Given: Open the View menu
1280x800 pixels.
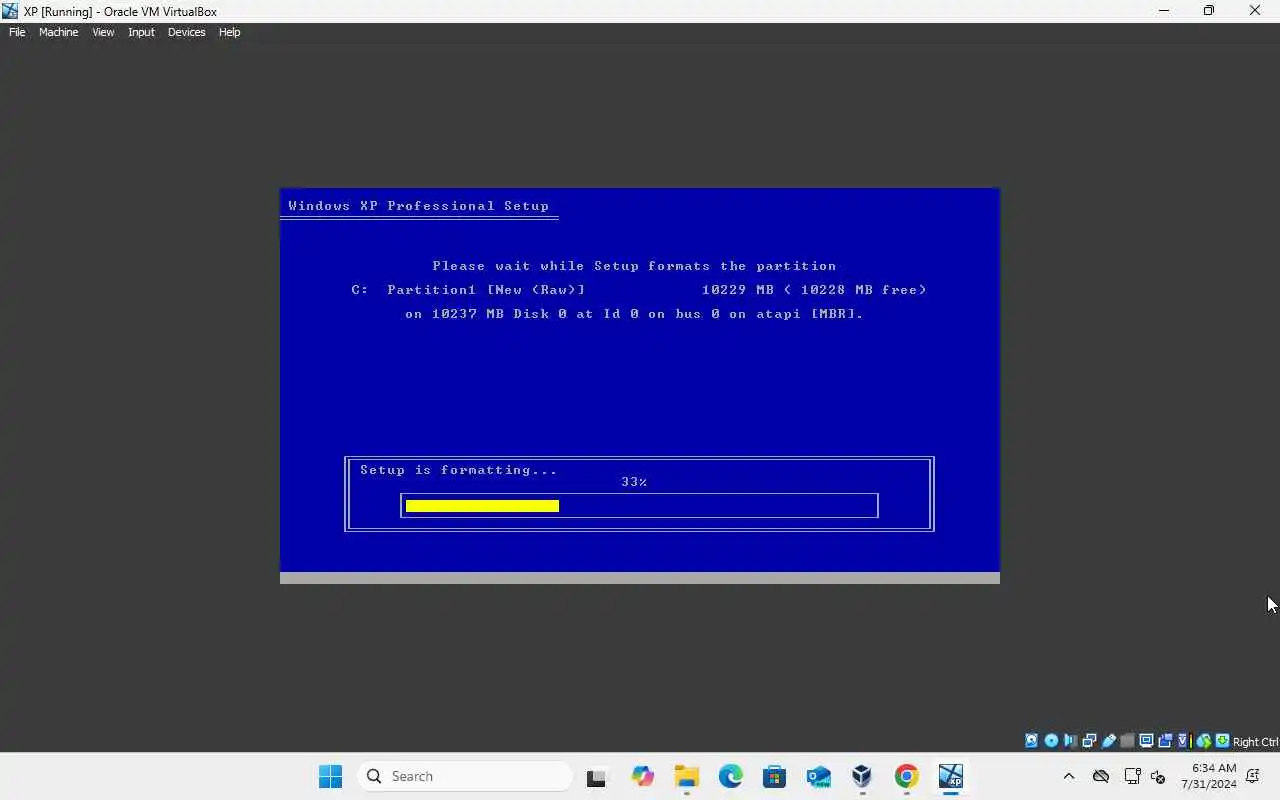Looking at the screenshot, I should point(103,32).
